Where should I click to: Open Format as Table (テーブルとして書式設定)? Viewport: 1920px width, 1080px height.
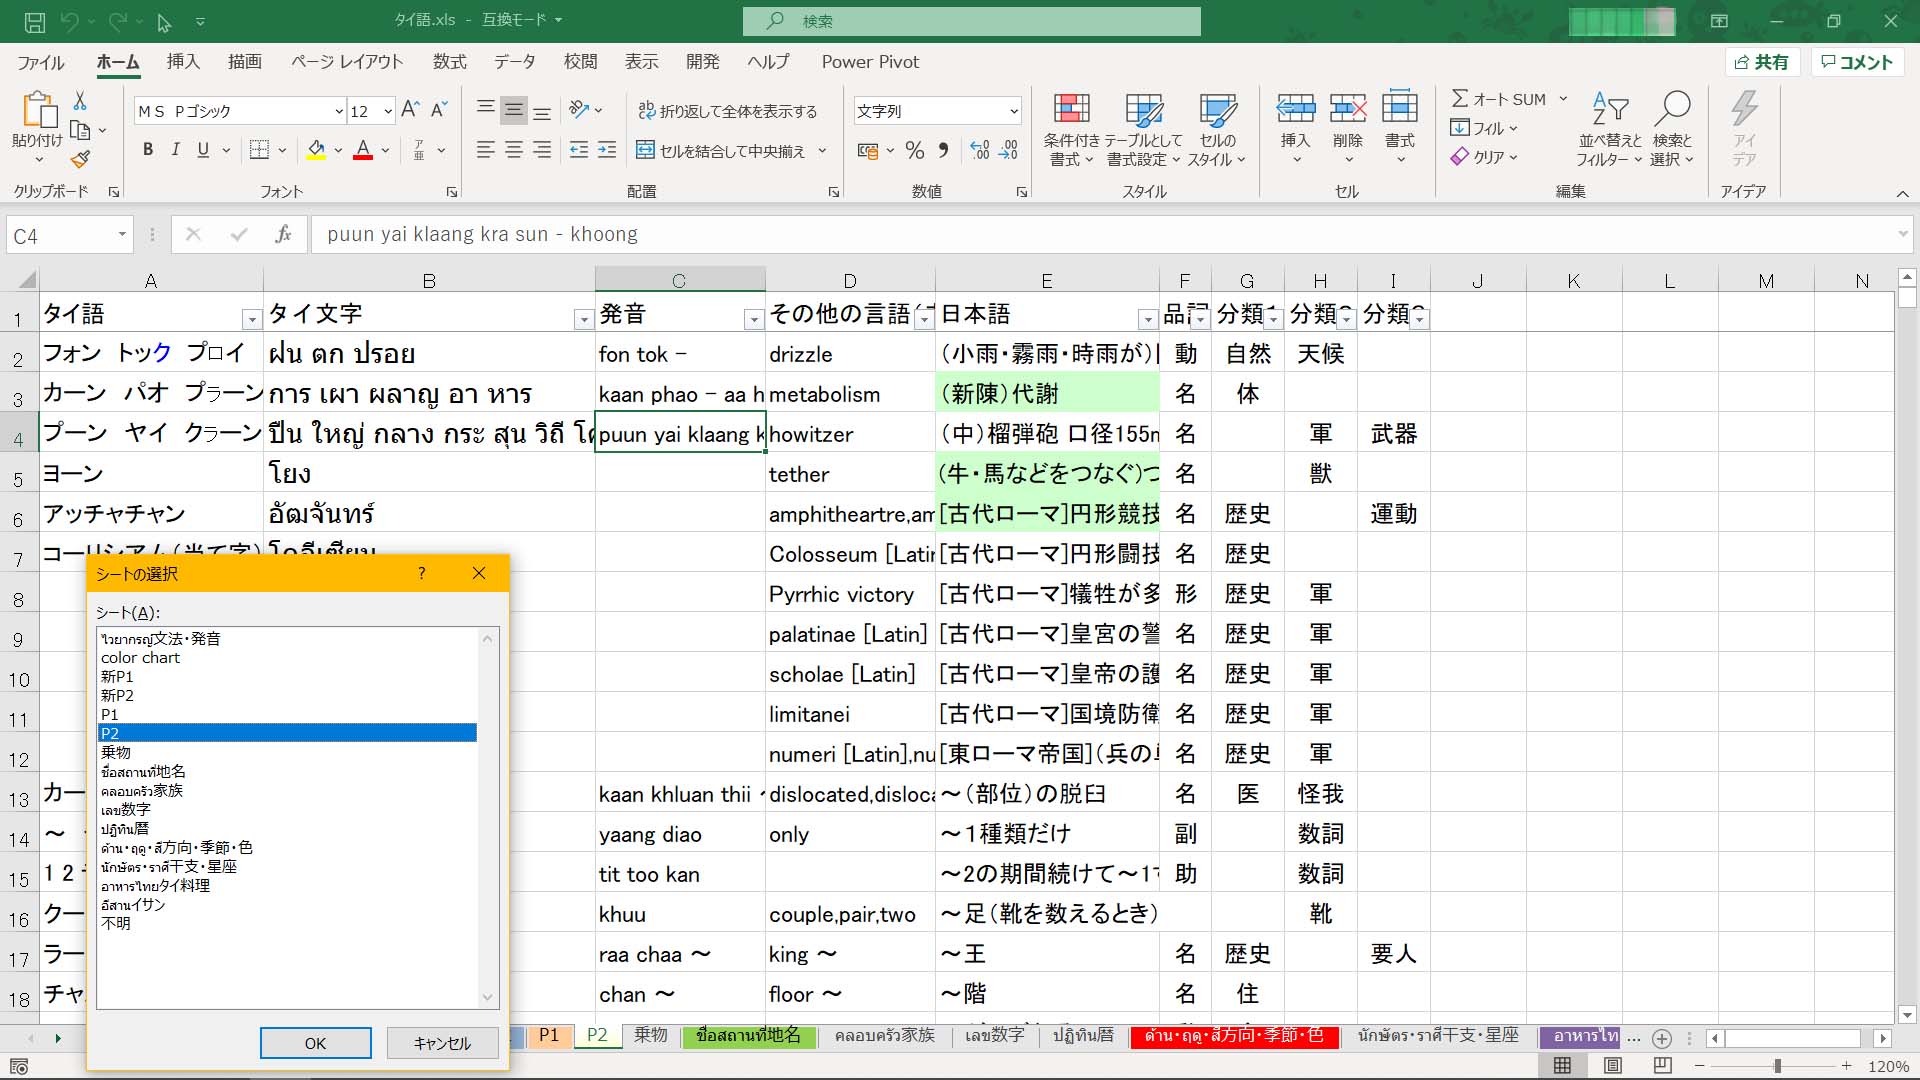click(x=1144, y=130)
